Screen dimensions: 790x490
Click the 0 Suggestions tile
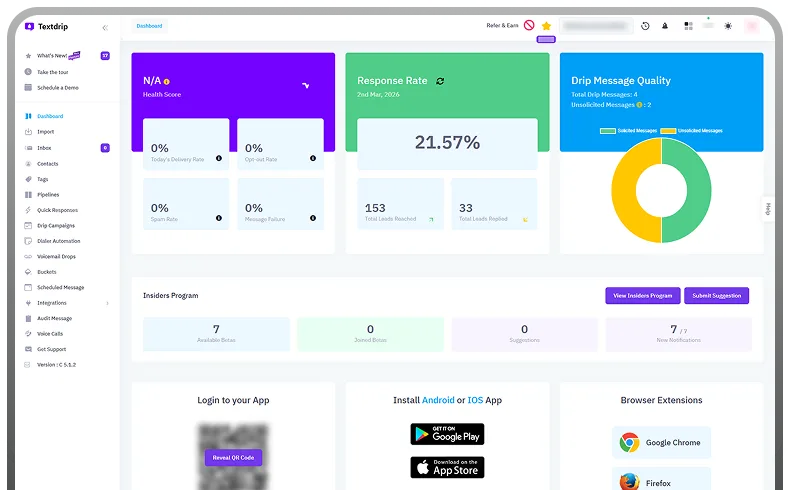coord(524,334)
